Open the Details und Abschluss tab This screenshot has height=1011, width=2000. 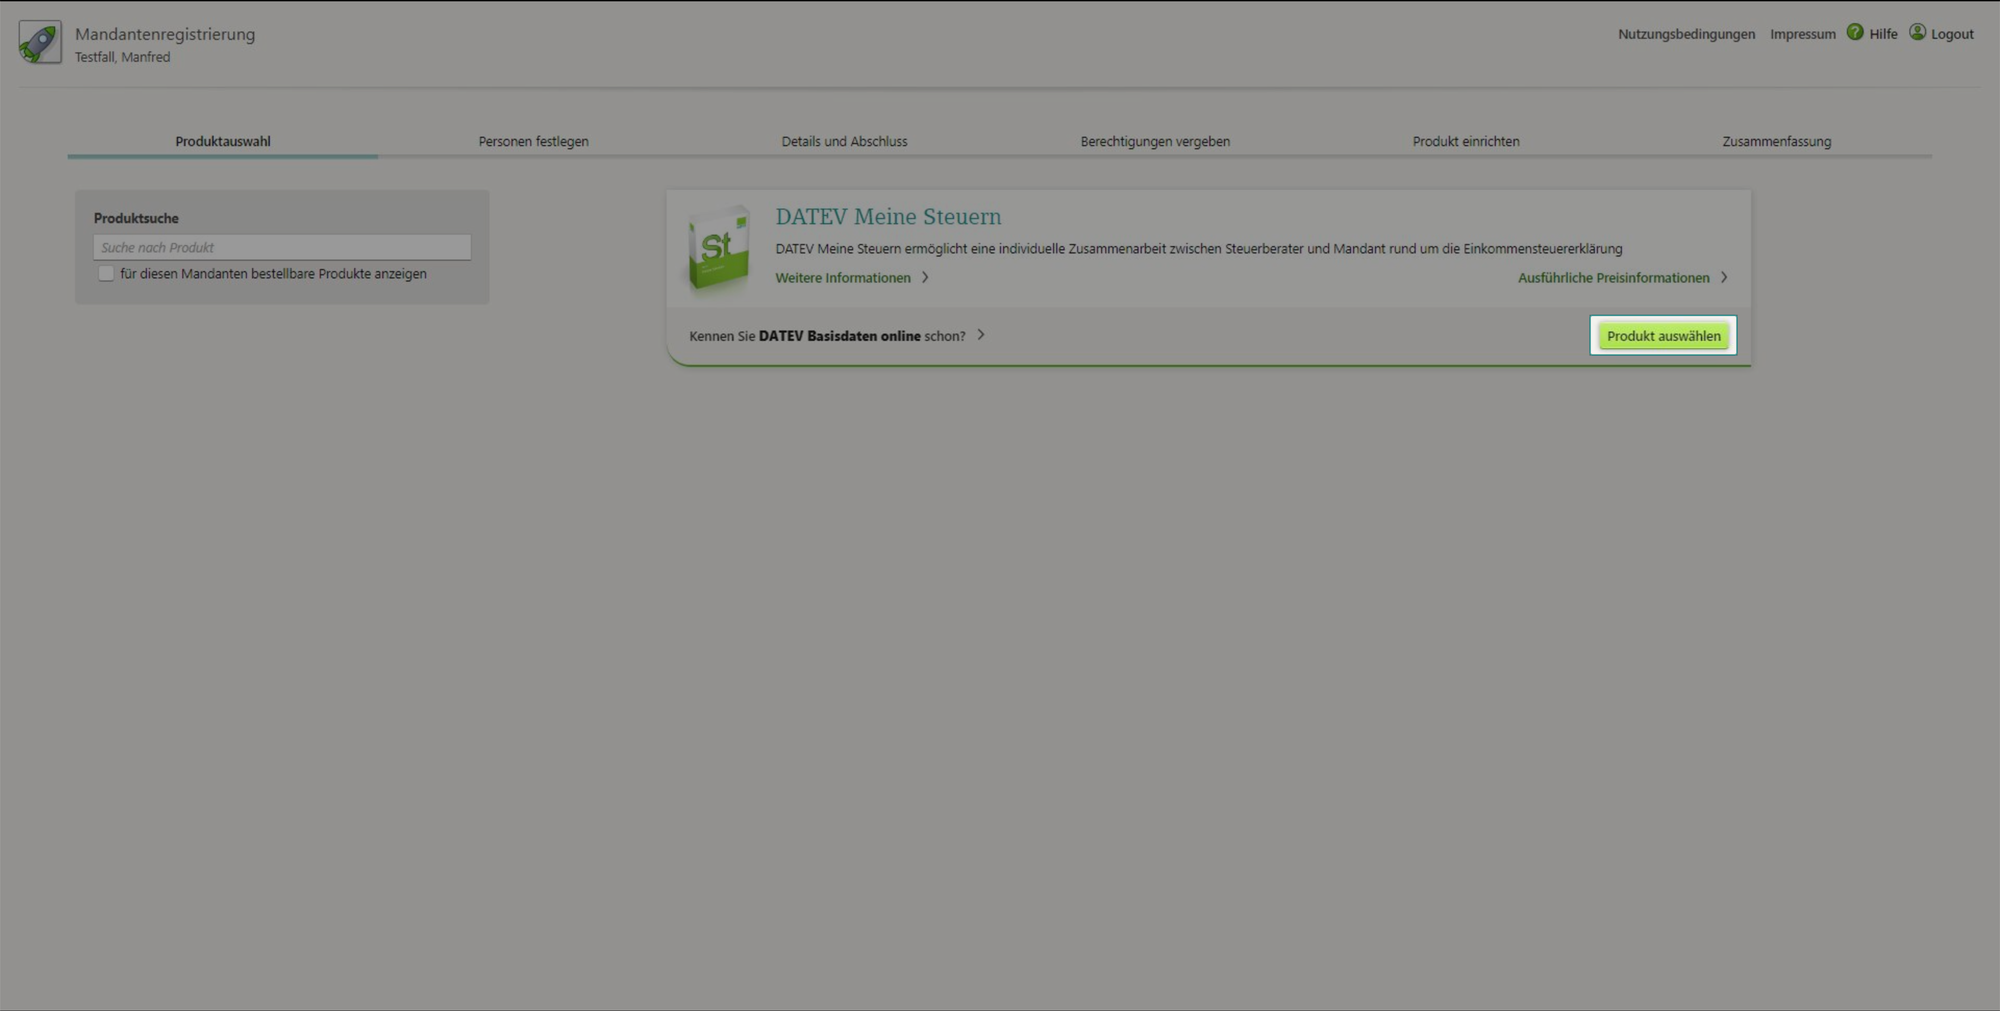pyautogui.click(x=844, y=142)
